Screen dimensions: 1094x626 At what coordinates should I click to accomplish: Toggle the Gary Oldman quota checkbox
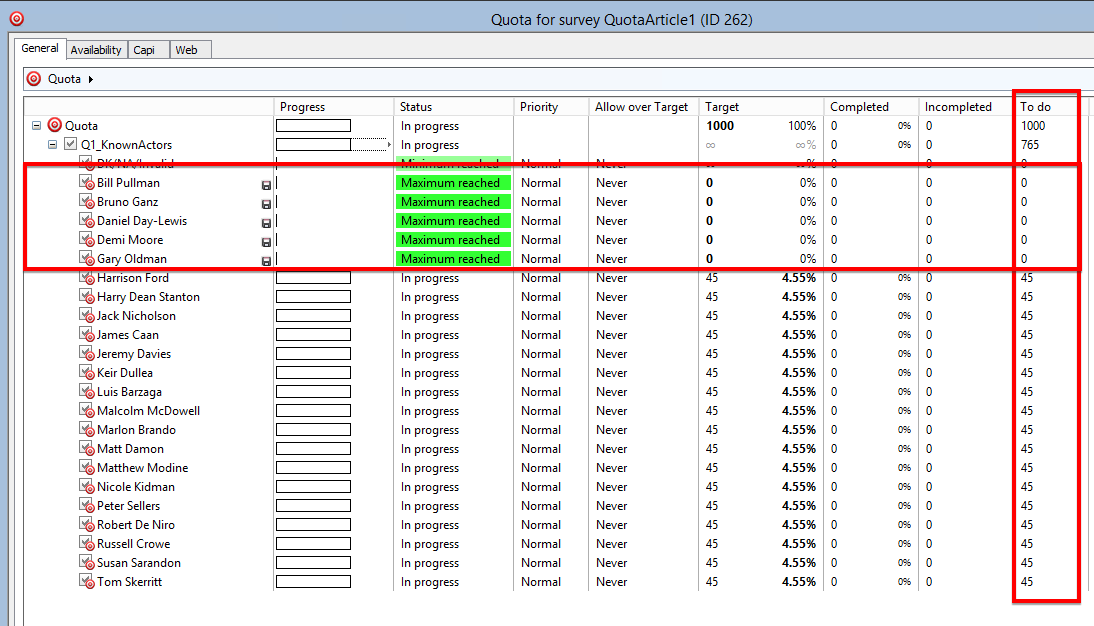coord(85,257)
